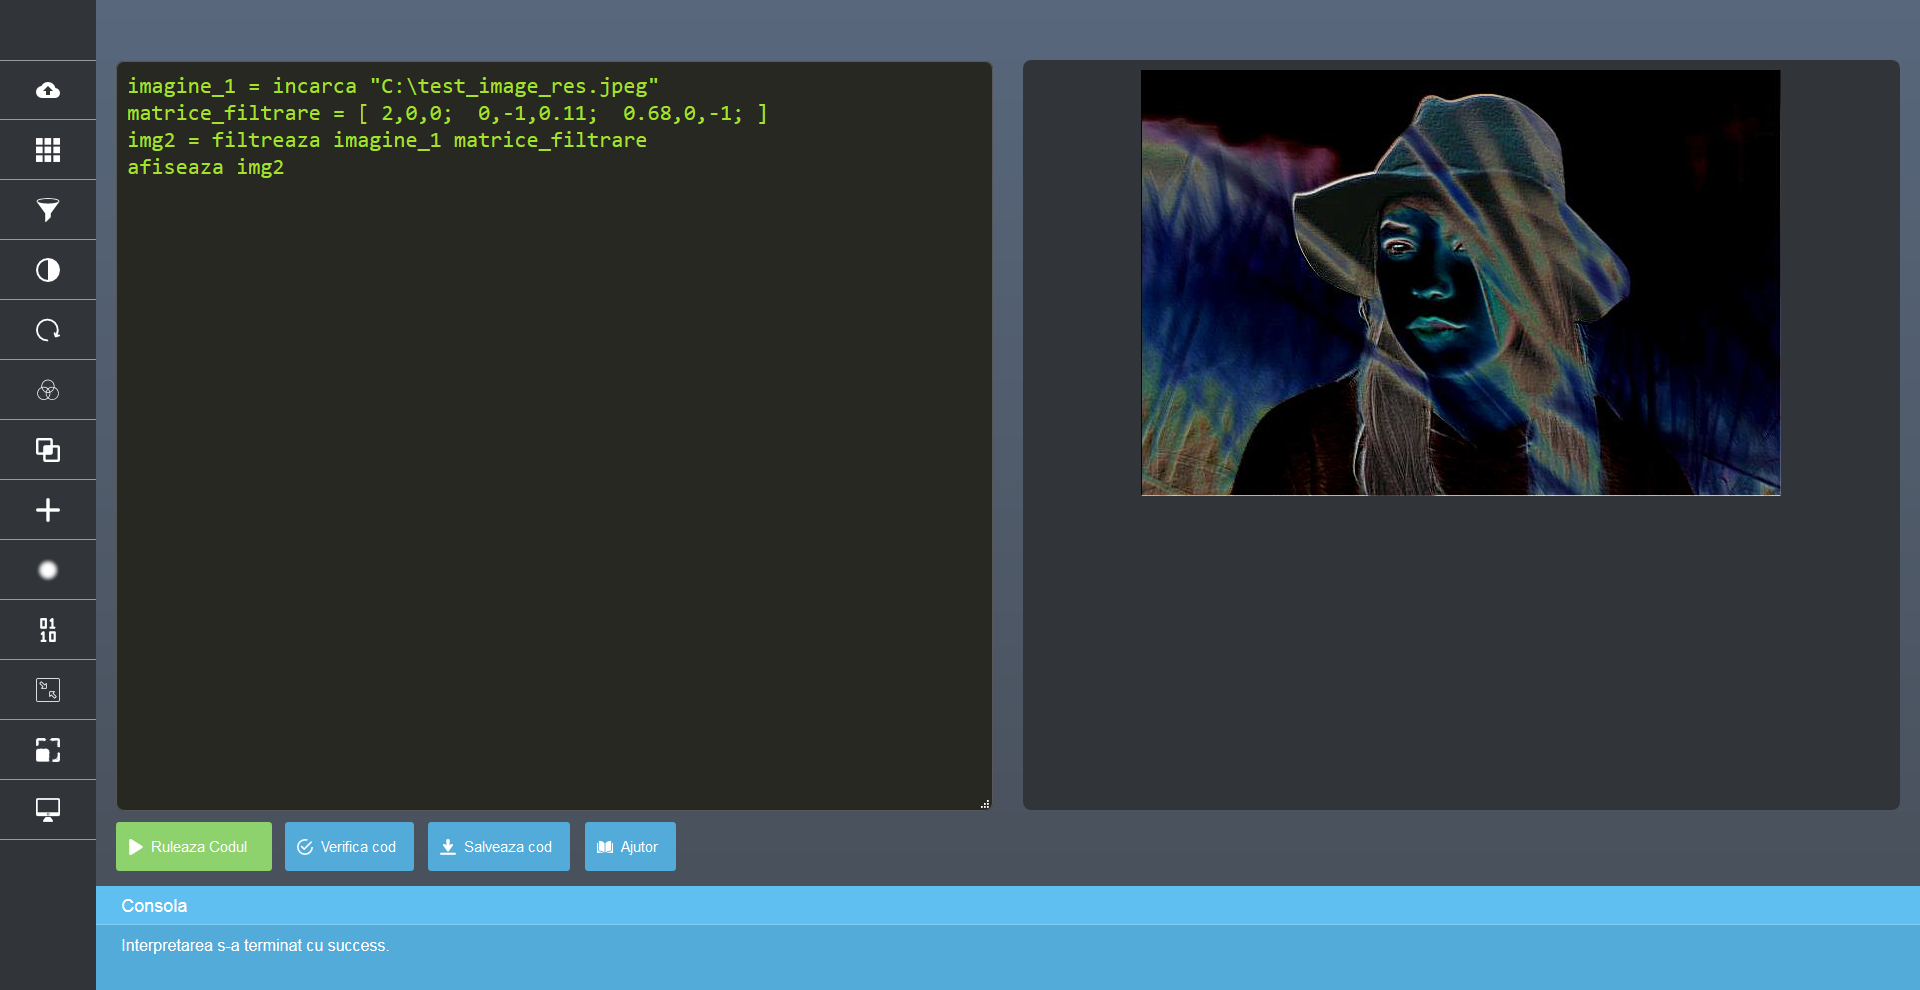Select the resize arrows square icon
1920x990 pixels.
[x=48, y=690]
